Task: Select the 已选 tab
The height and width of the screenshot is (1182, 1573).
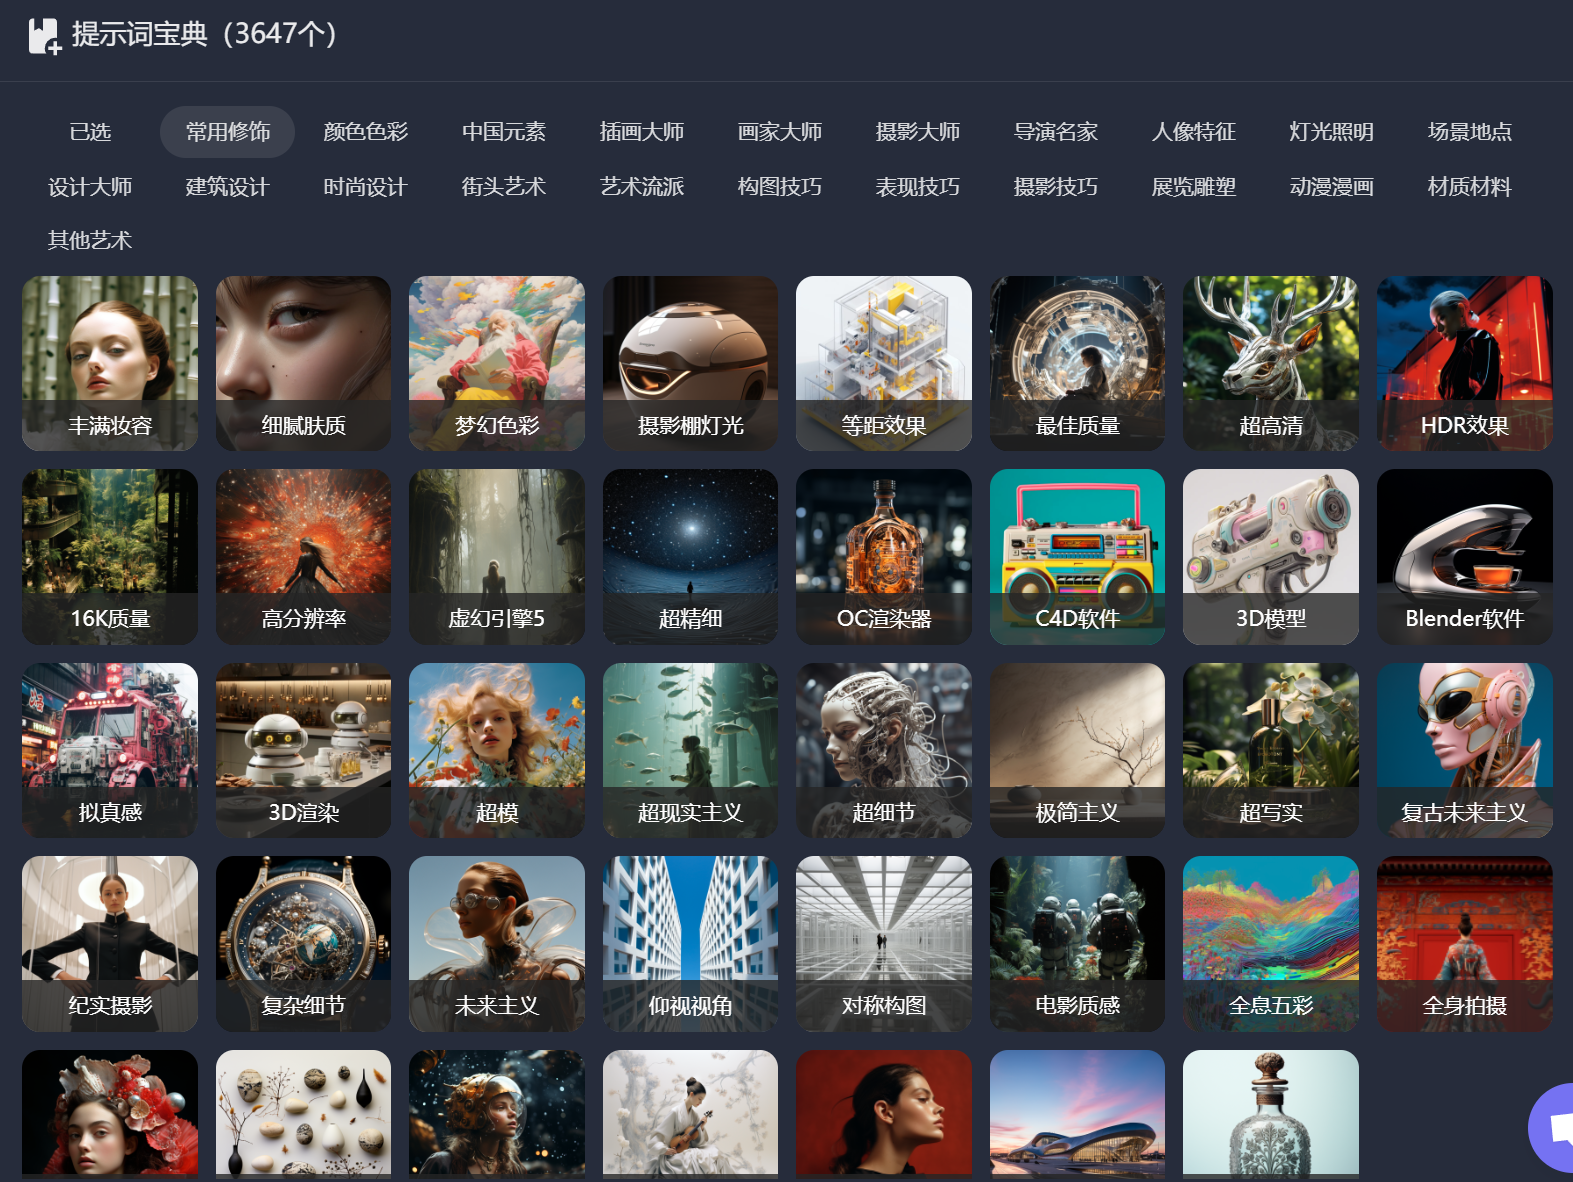Action: pos(90,132)
